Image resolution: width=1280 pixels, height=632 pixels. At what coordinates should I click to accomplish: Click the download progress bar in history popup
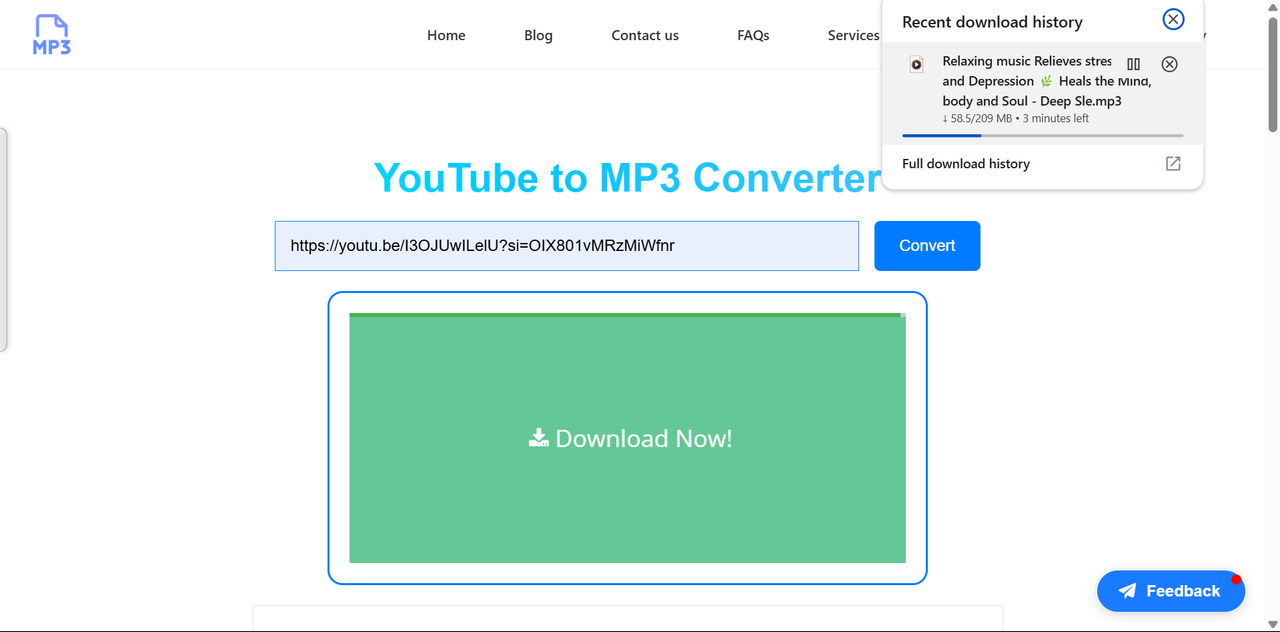click(1042, 135)
